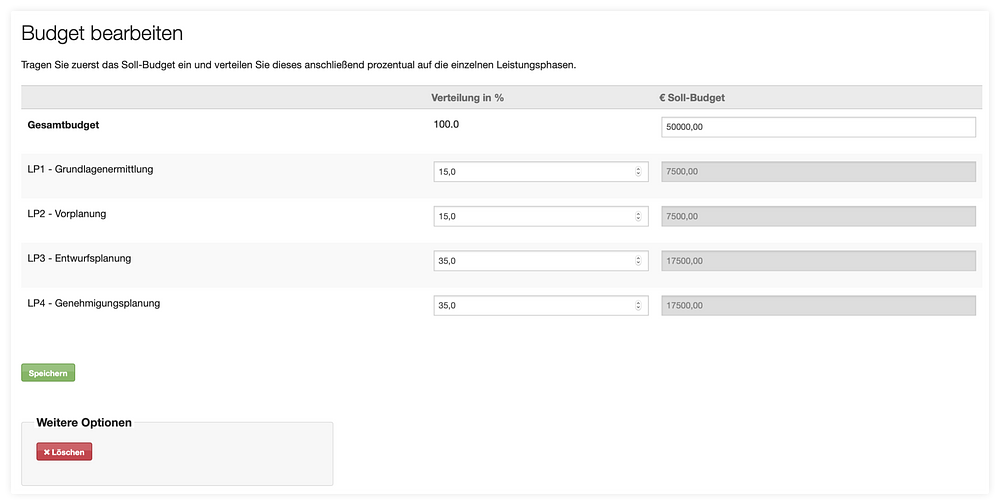Click the LP4 percentage stepper arrows
The image size is (1000, 504).
pos(638,306)
